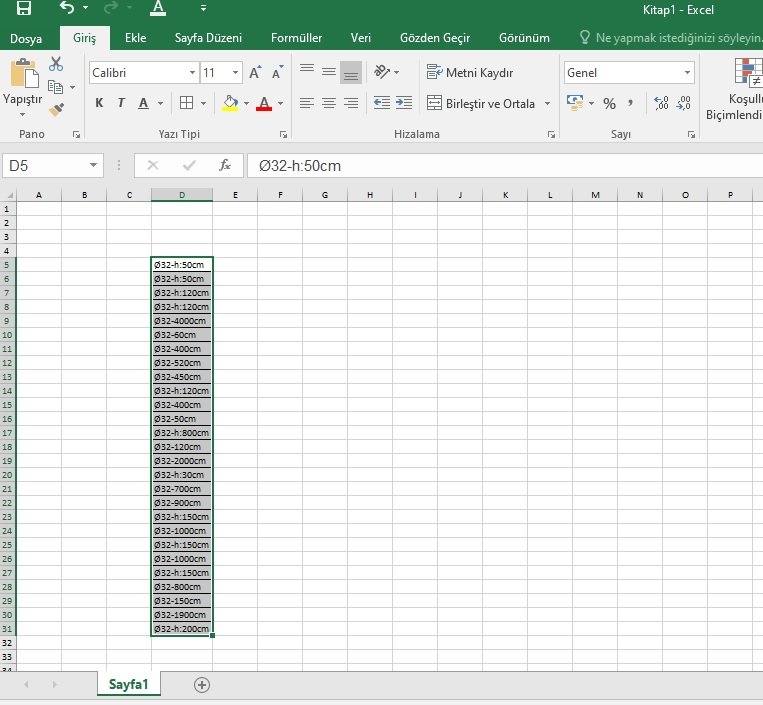Toggle bold formatting (K button)
The height and width of the screenshot is (705, 763).
coord(99,103)
